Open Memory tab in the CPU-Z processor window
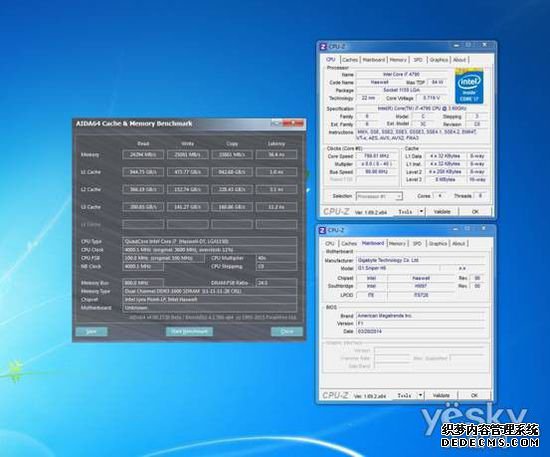 click(398, 60)
